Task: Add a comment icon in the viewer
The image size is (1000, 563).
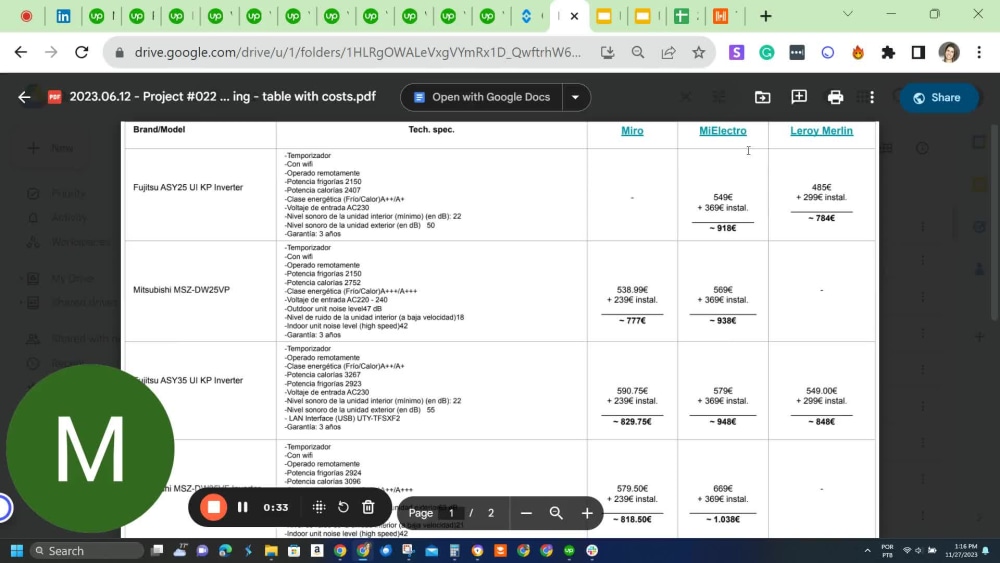Action: (x=798, y=97)
